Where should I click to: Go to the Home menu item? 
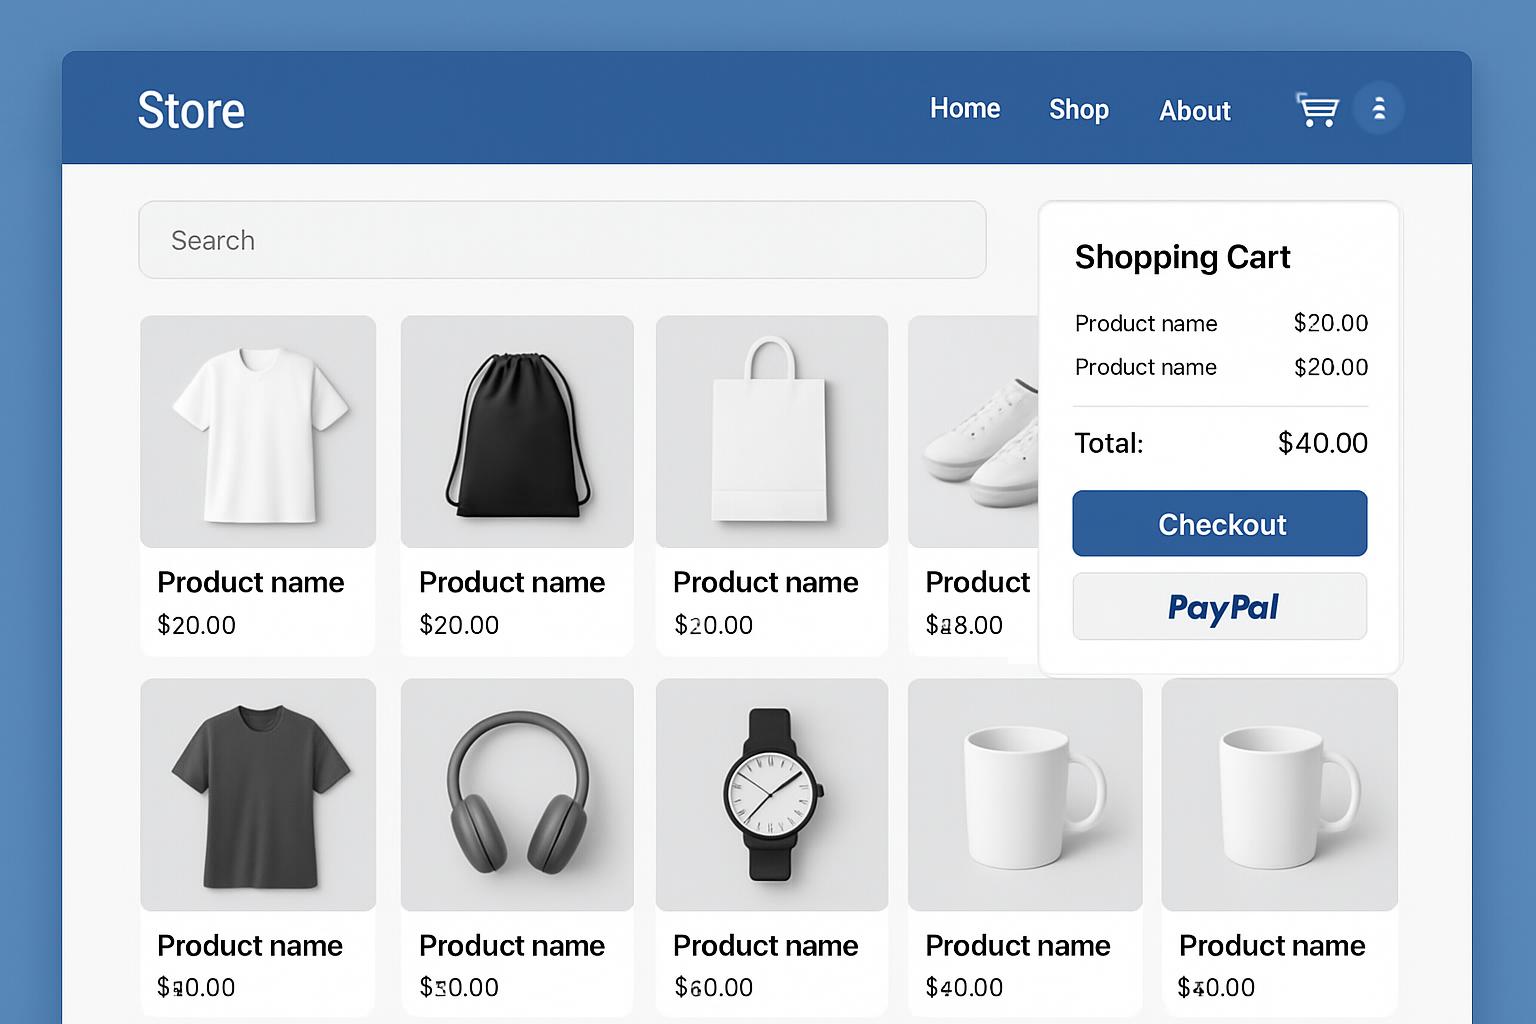click(964, 108)
